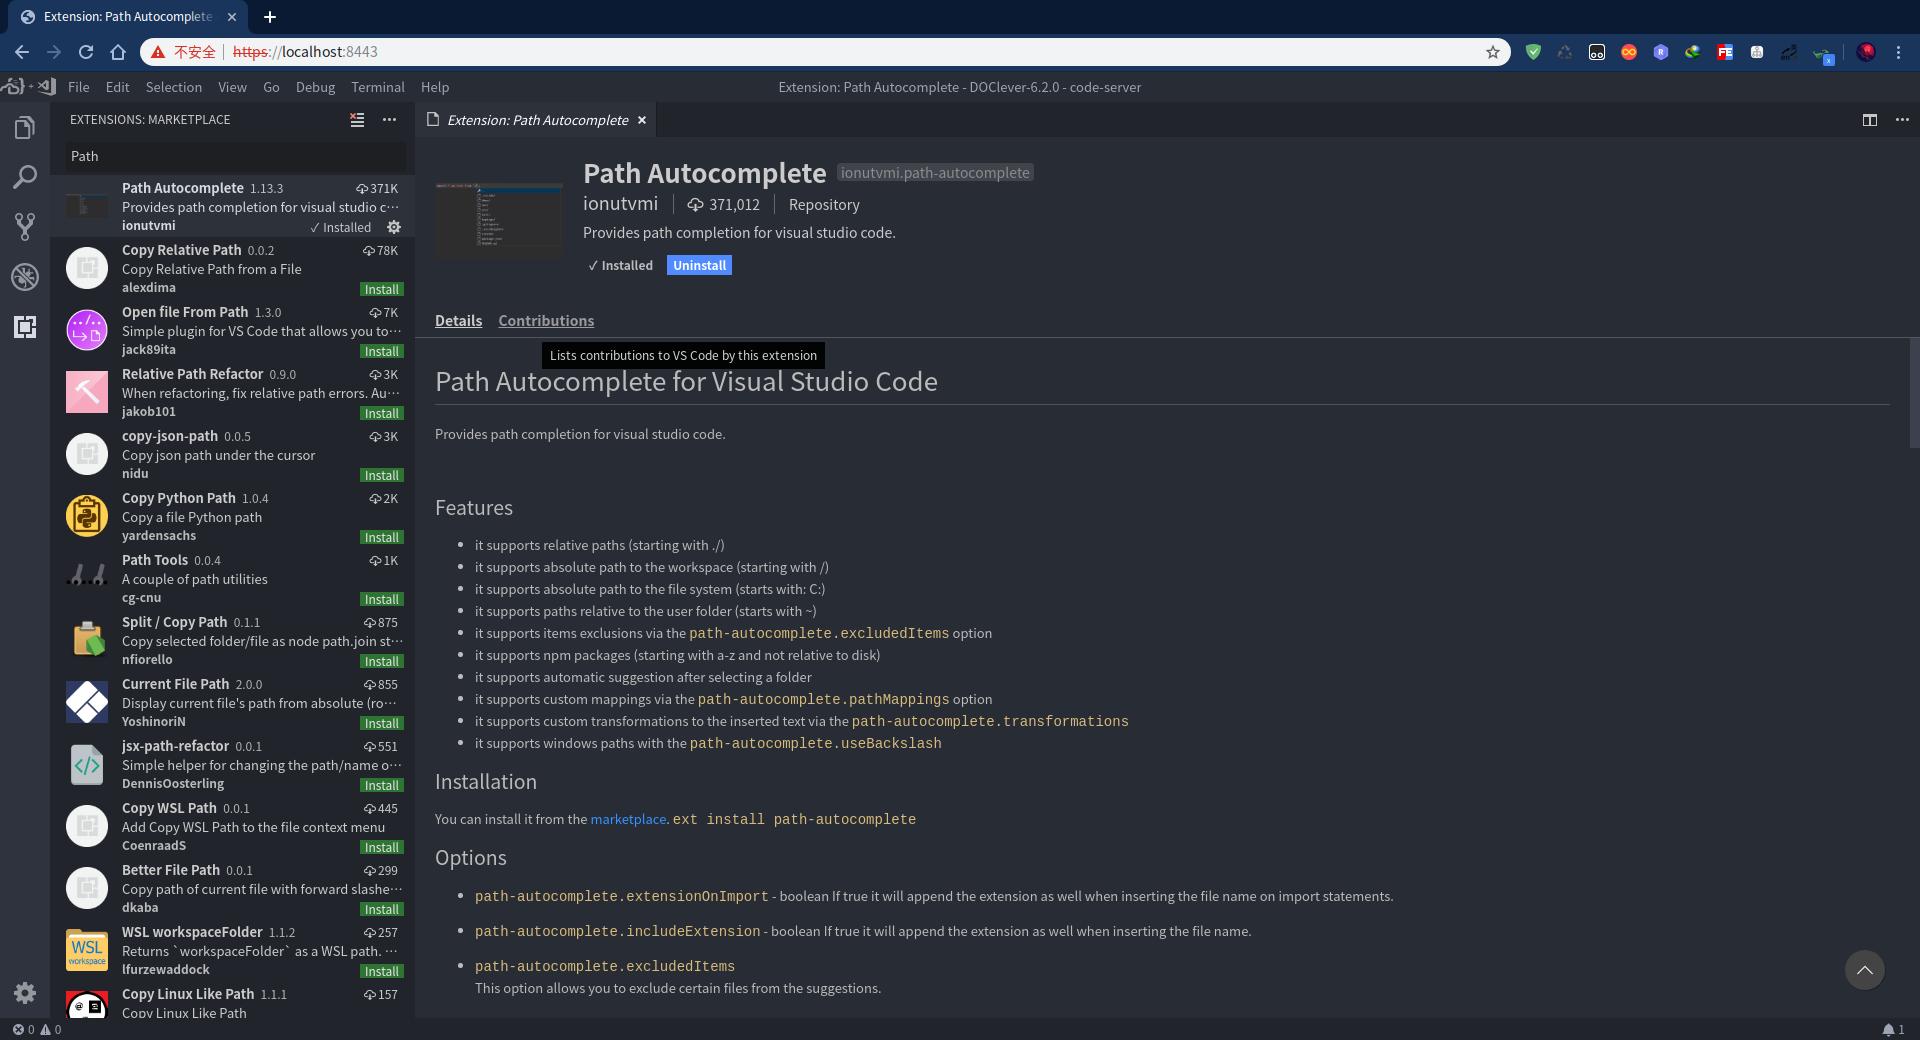Open Chrome's browser menu
The height and width of the screenshot is (1040, 1920).
pyautogui.click(x=1899, y=52)
